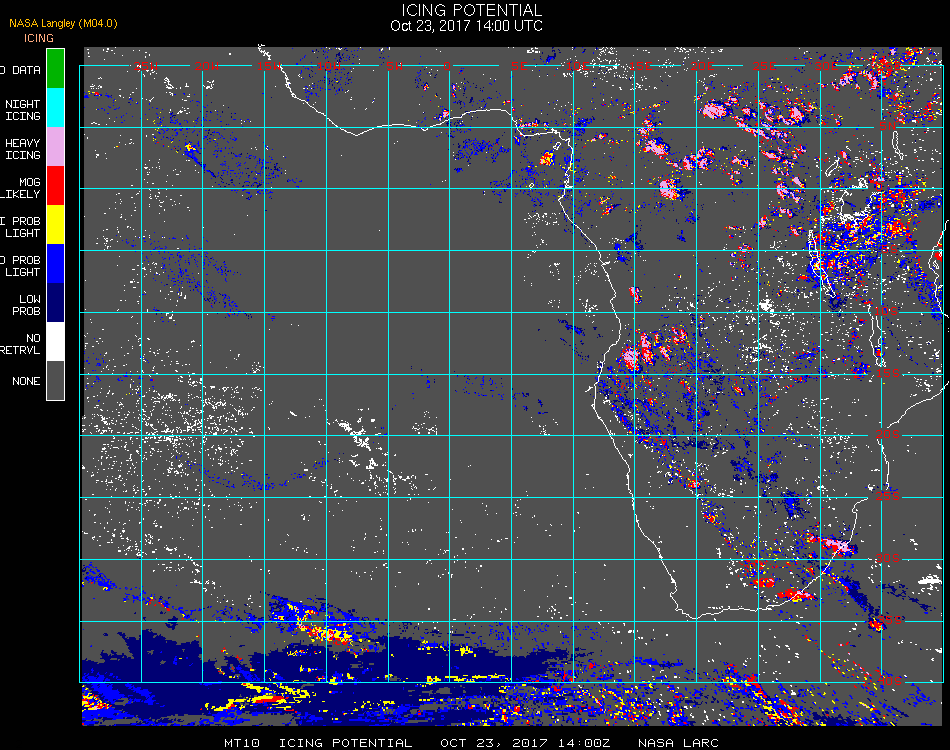Click the '15W' longitude label

[268, 66]
